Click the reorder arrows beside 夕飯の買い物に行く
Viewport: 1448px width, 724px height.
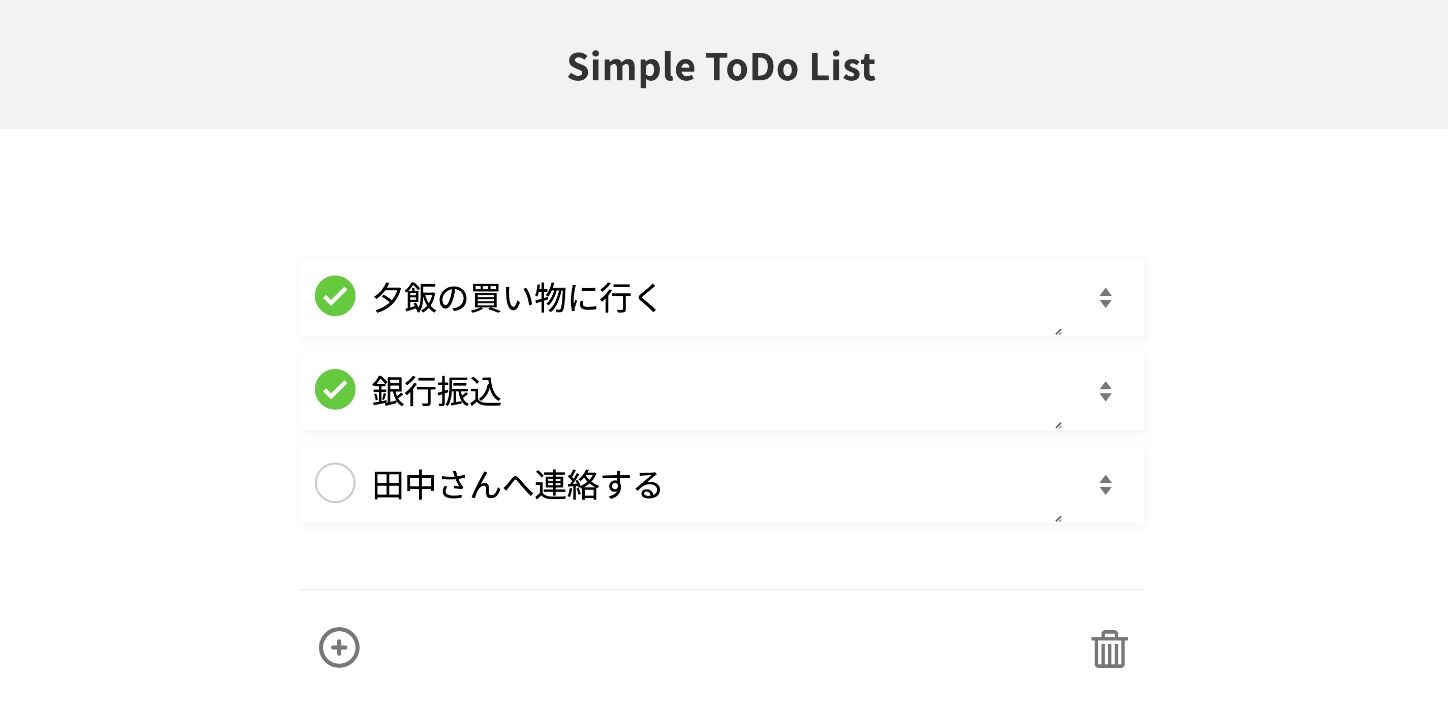pos(1105,297)
